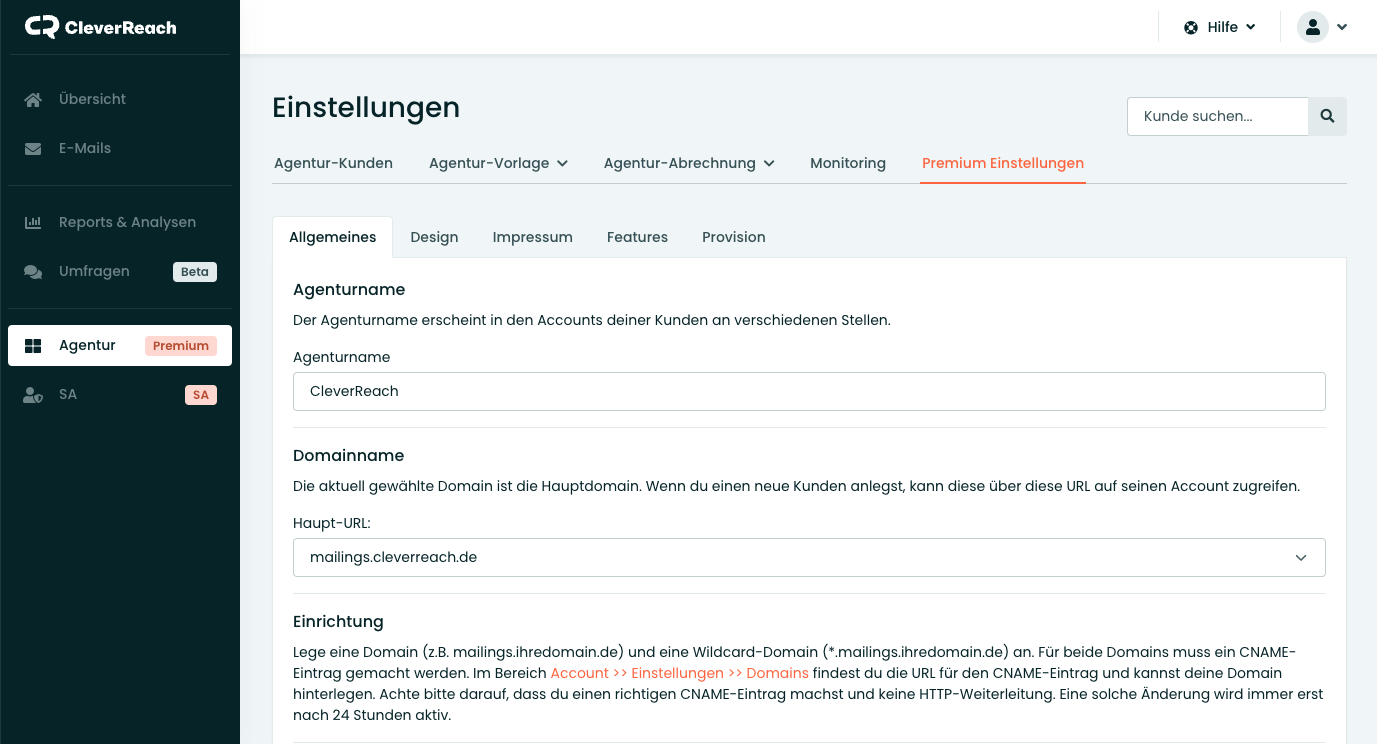Click the Hilfe lifebuoy icon
The height and width of the screenshot is (744, 1377).
click(1191, 27)
